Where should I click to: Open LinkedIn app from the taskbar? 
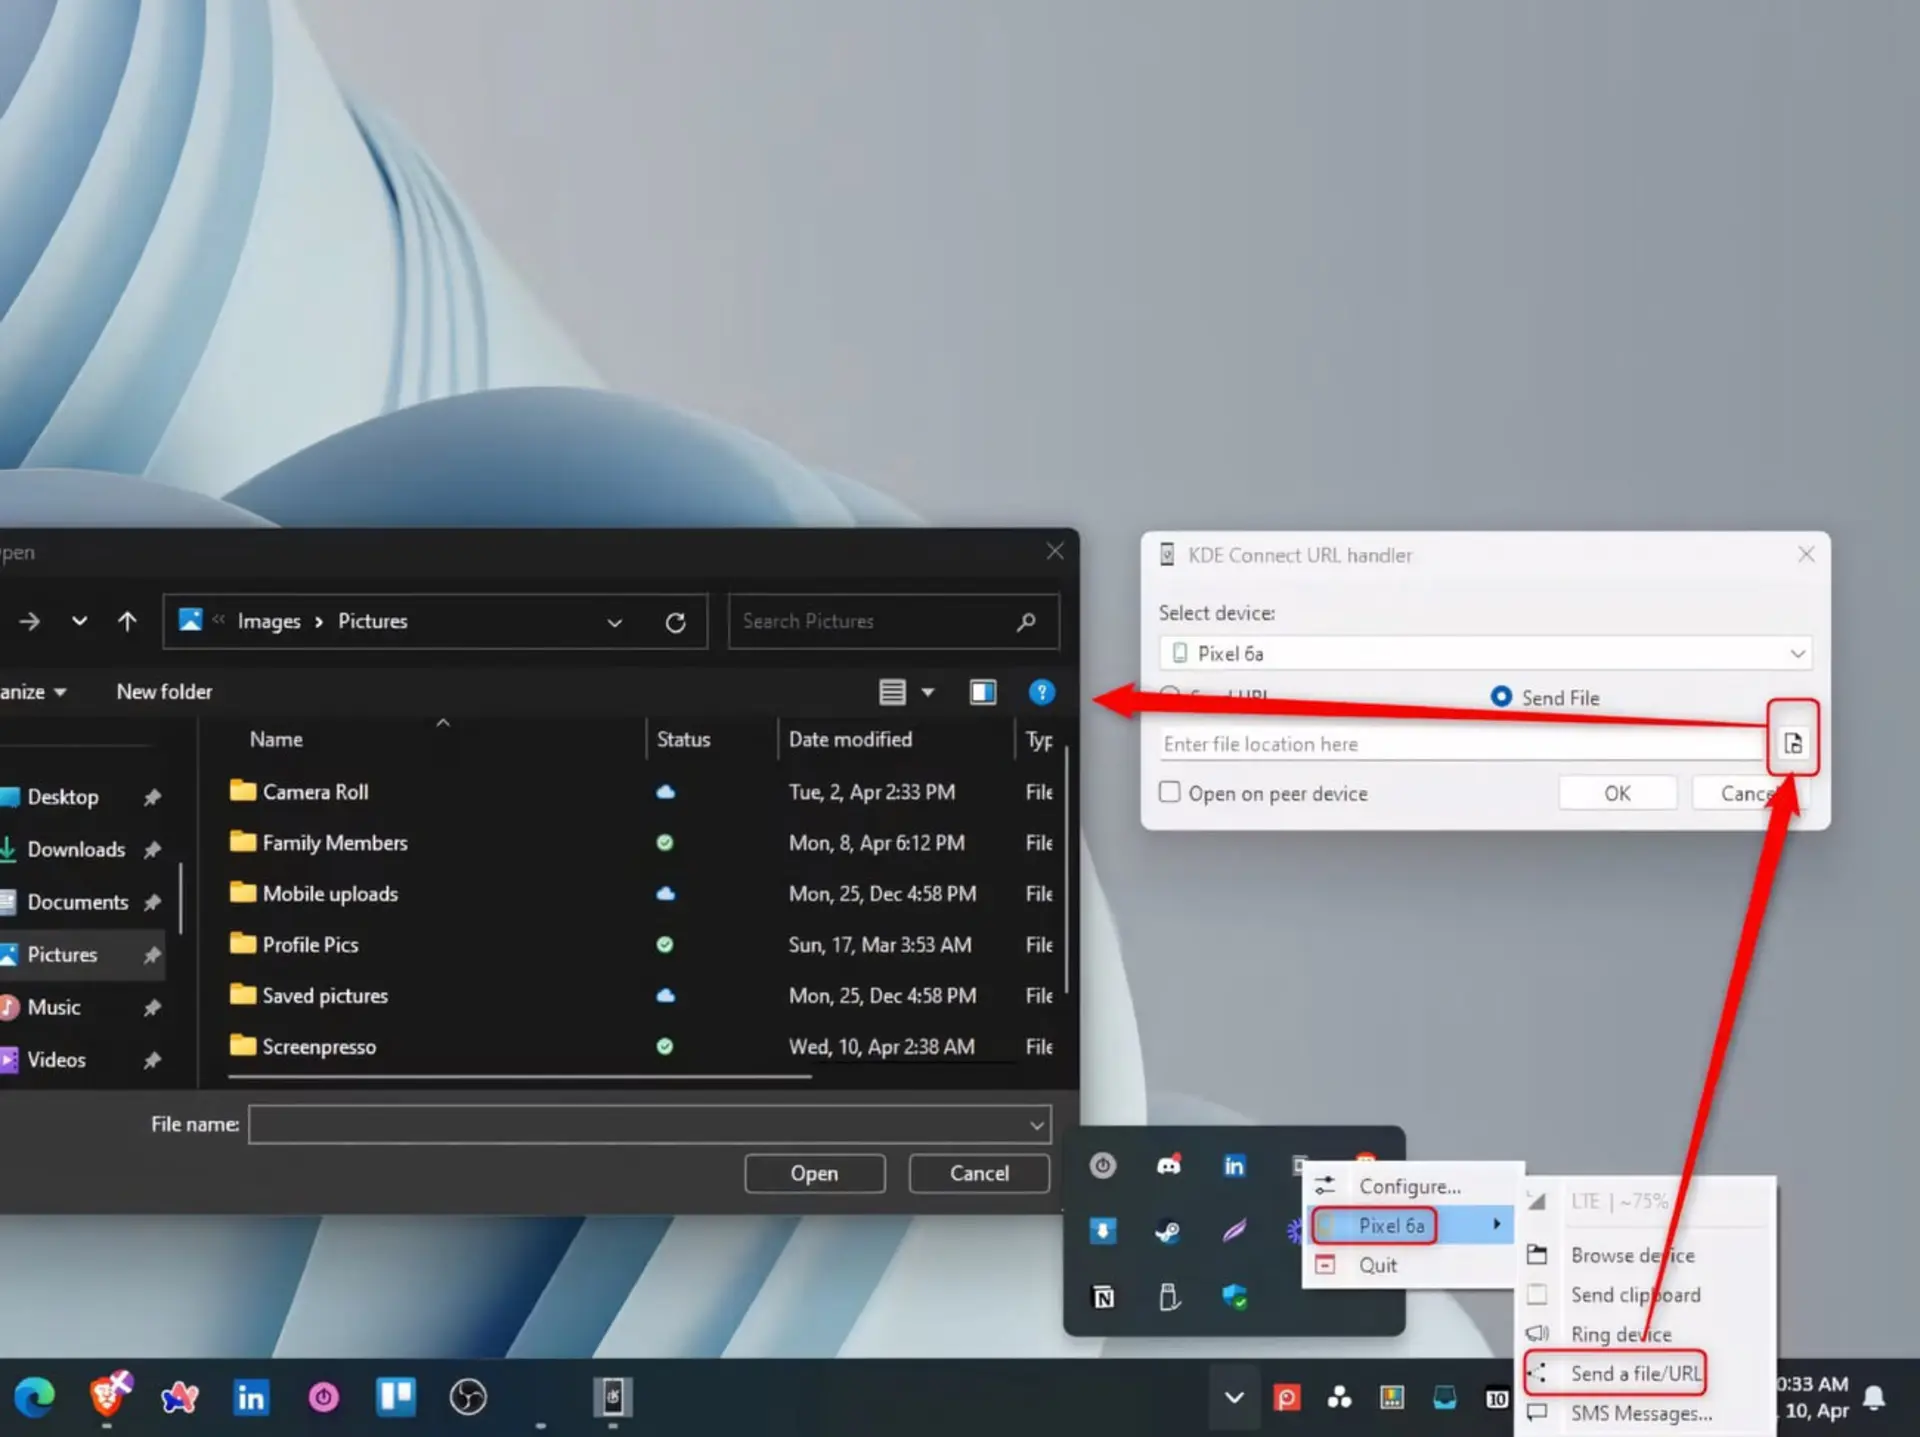(250, 1397)
